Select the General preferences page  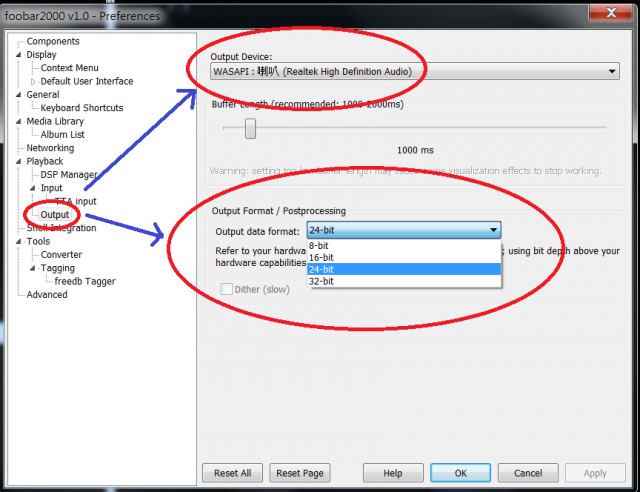[43, 95]
